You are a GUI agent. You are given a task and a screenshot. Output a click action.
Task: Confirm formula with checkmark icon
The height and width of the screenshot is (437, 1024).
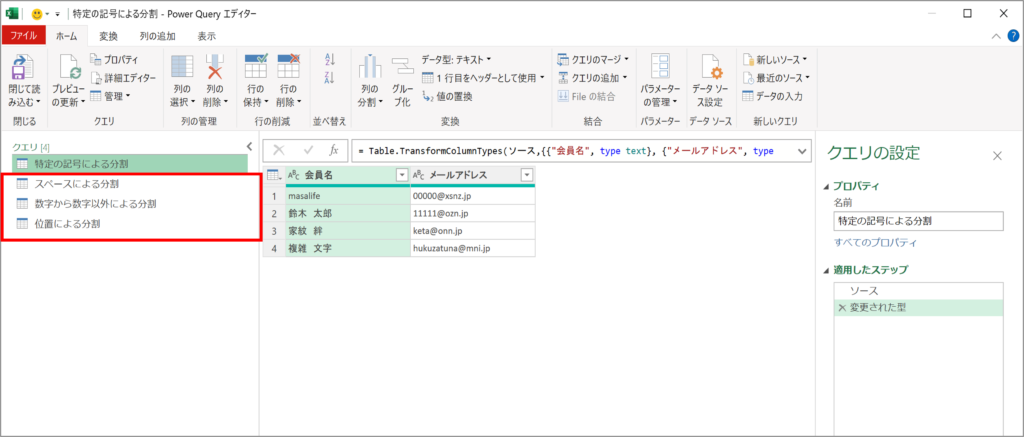[308, 150]
